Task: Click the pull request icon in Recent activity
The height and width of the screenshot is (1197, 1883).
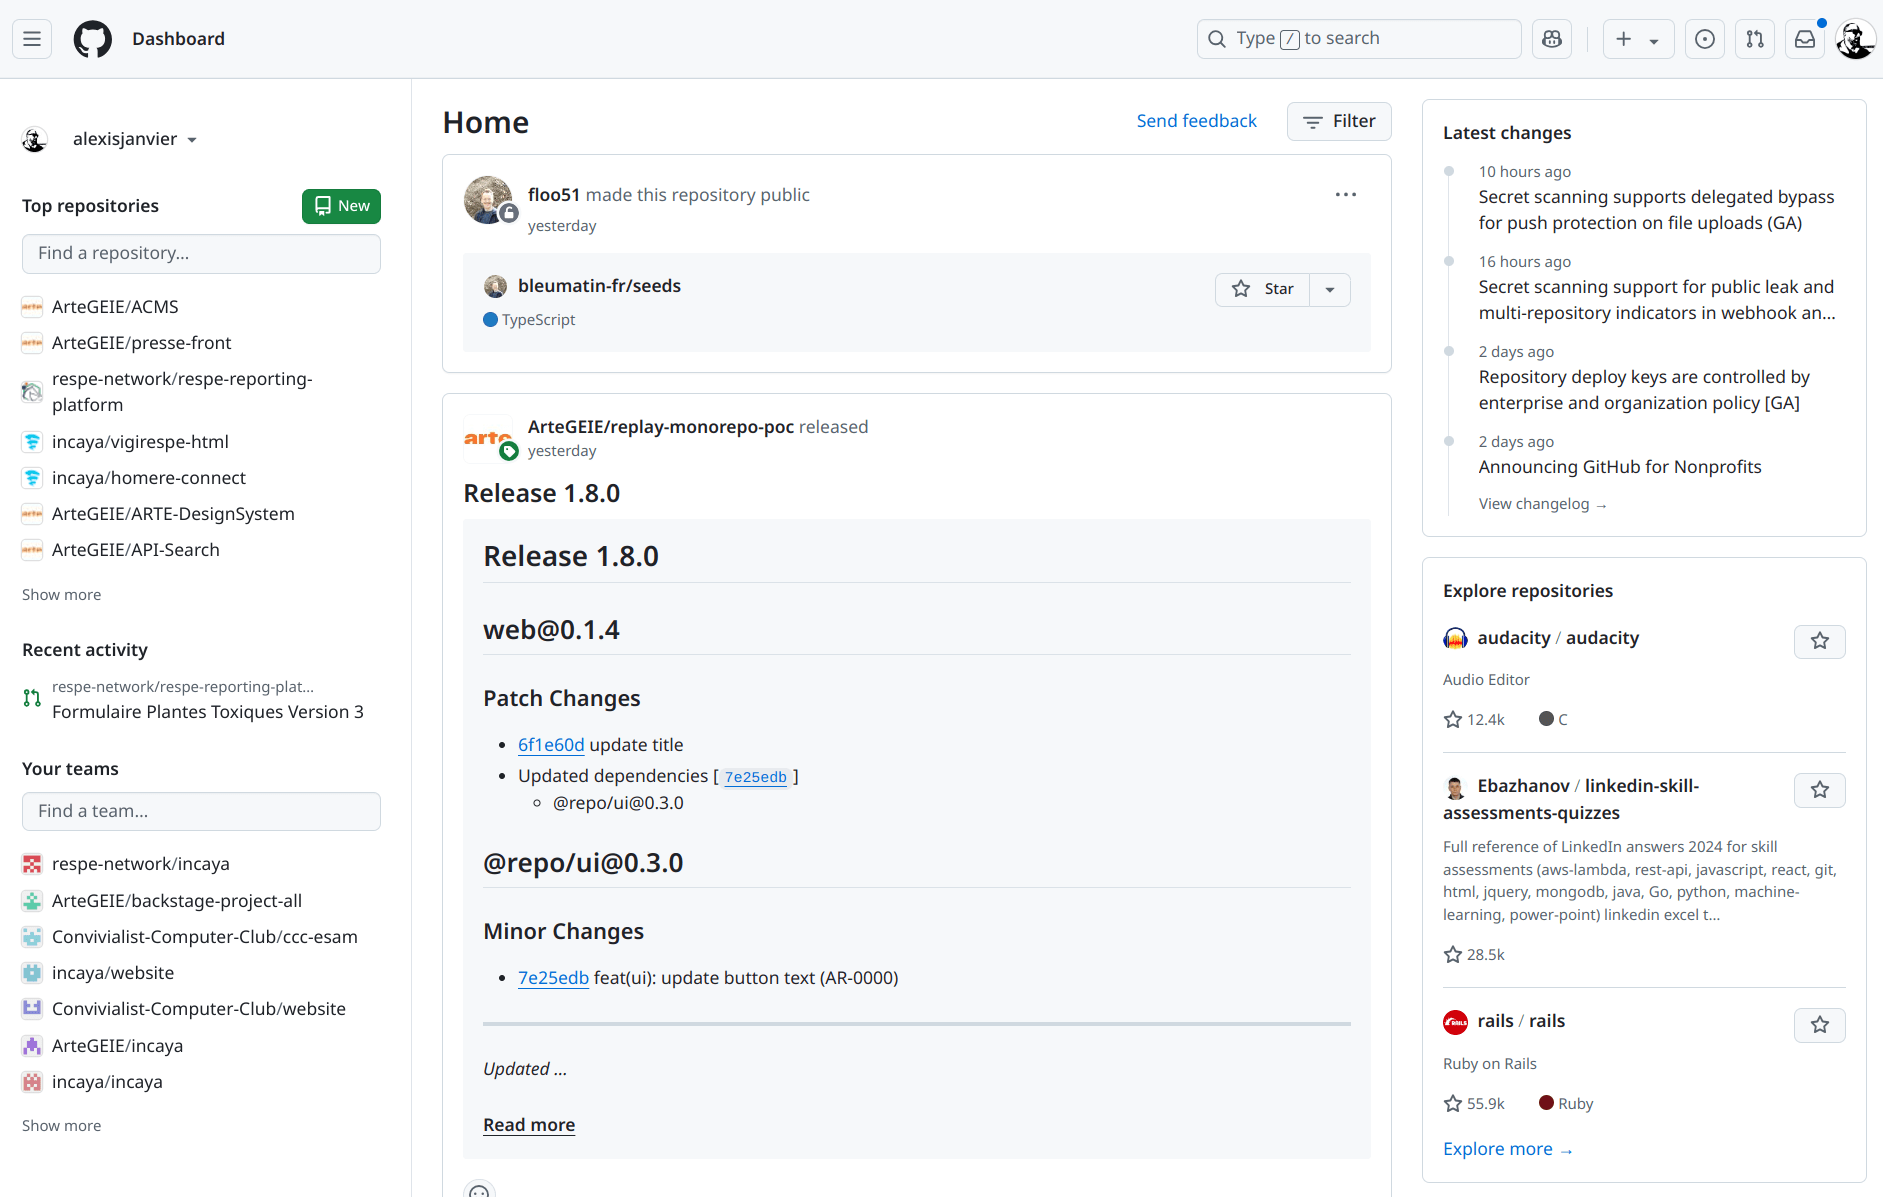Action: click(32, 698)
